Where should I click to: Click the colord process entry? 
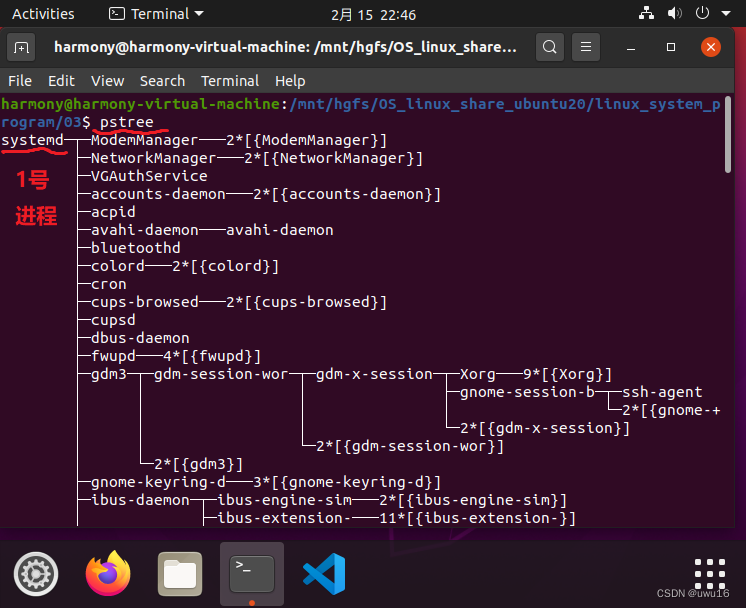tap(118, 266)
